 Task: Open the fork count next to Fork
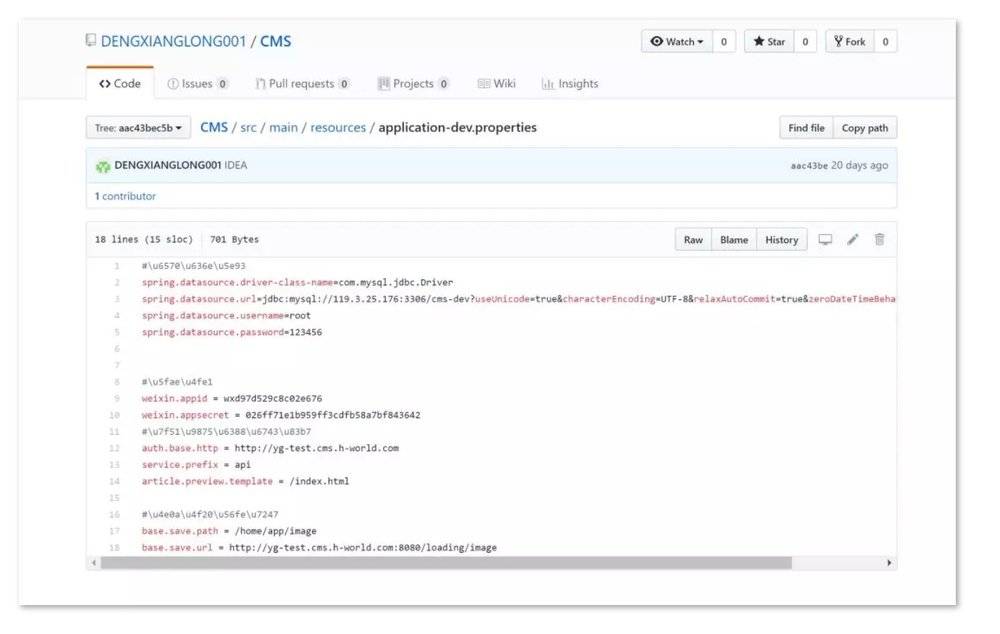tap(885, 41)
